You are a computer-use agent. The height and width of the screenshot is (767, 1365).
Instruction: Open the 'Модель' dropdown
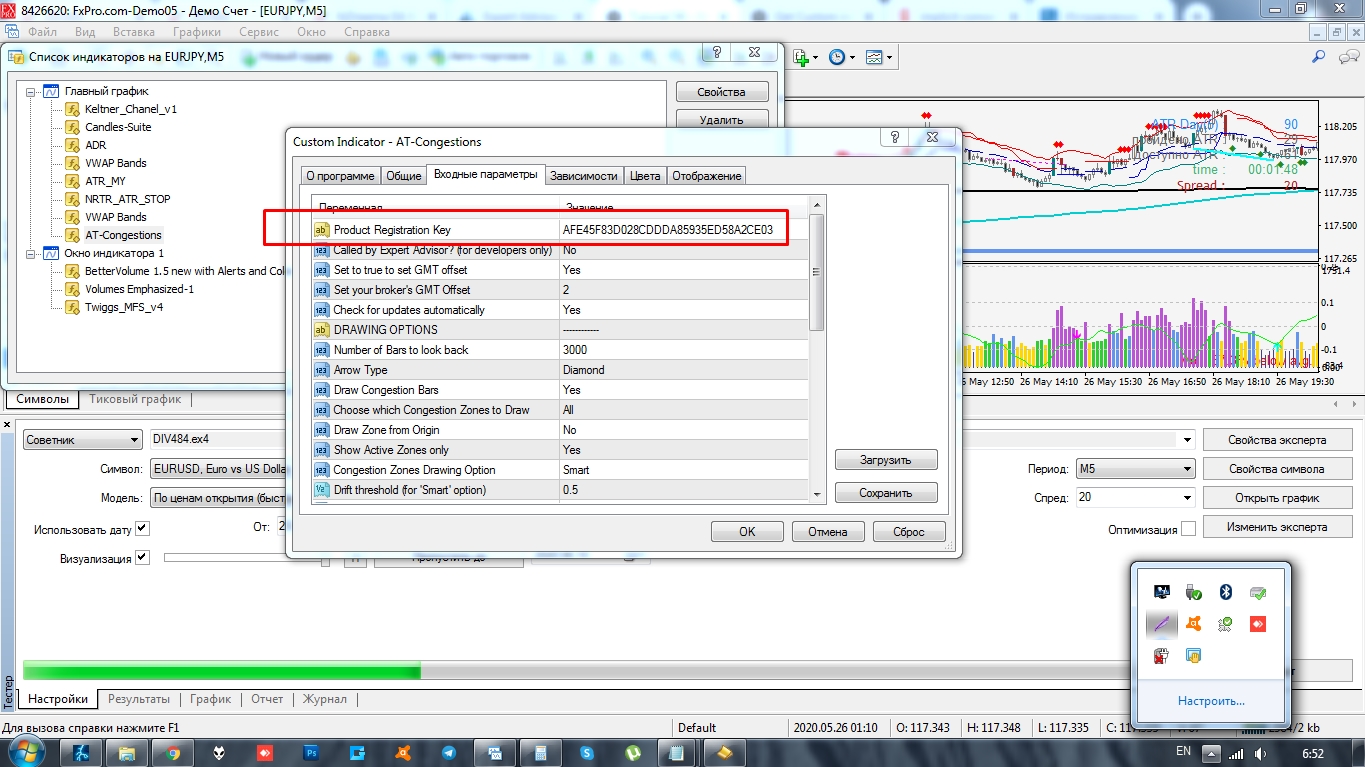(x=218, y=498)
